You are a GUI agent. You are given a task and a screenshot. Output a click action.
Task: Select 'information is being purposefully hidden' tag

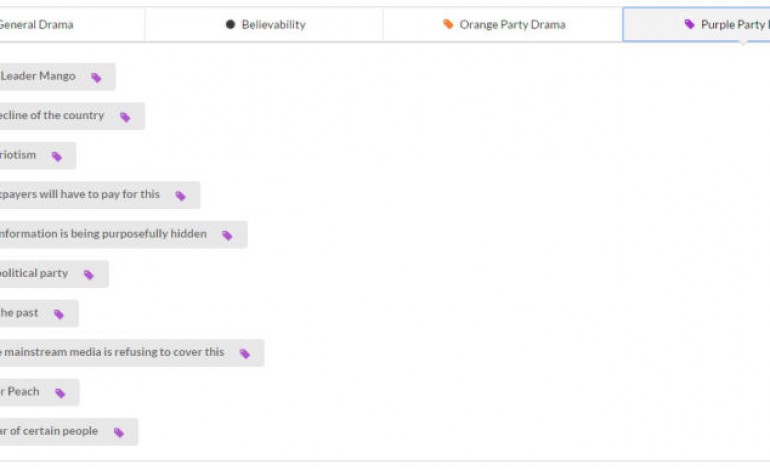pos(103,234)
